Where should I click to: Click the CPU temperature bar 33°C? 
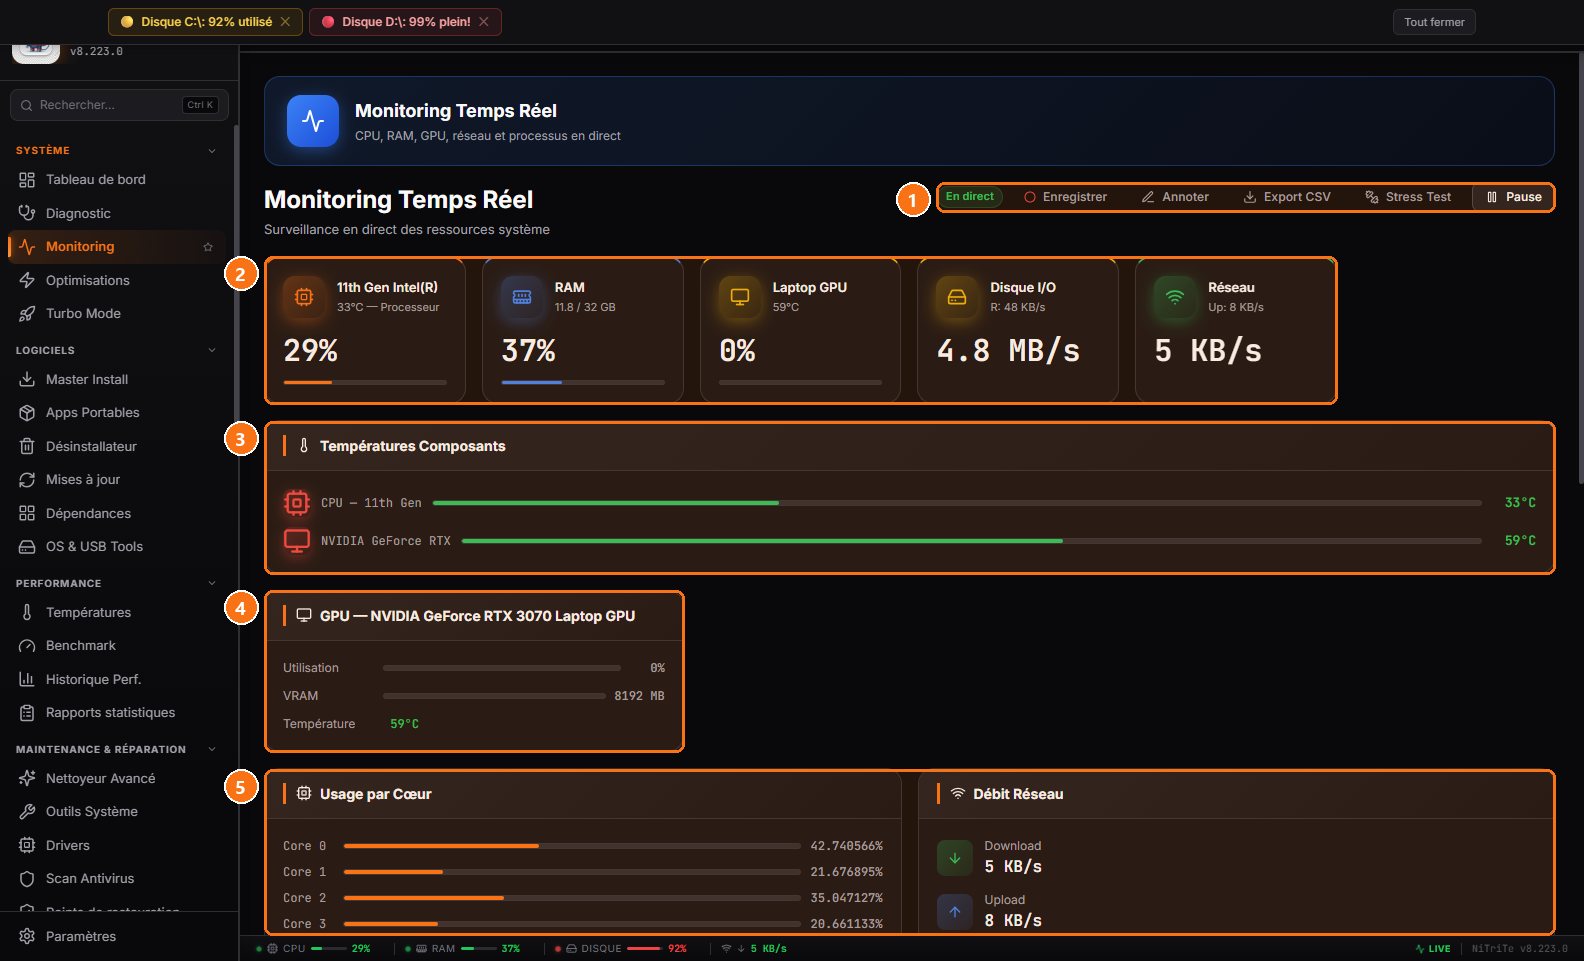(957, 503)
